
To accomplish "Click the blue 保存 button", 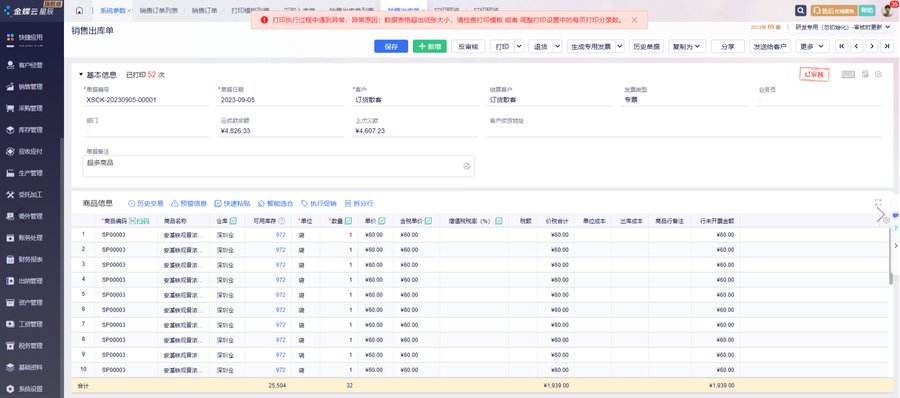I will 391,47.
